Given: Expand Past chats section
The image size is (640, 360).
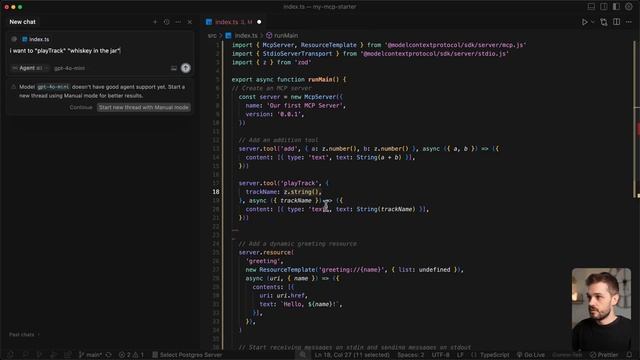Looking at the screenshot, I should (x=24, y=335).
